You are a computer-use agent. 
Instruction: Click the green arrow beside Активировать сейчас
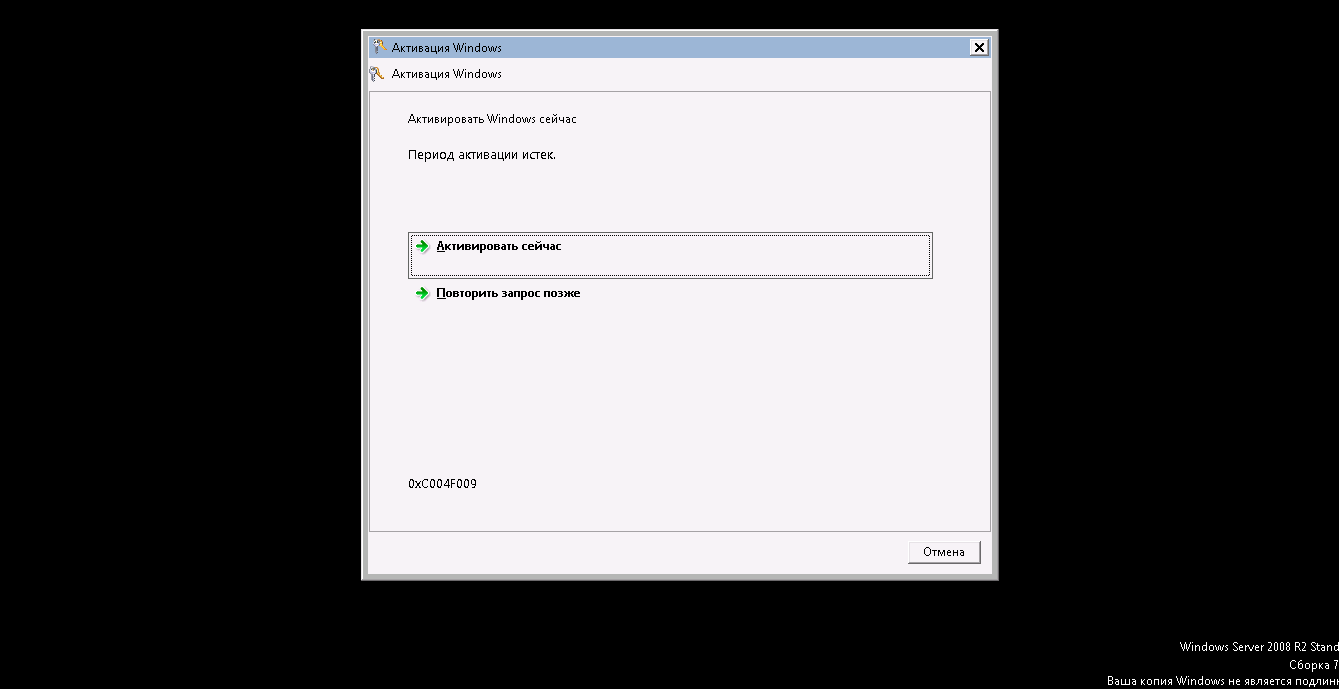423,246
